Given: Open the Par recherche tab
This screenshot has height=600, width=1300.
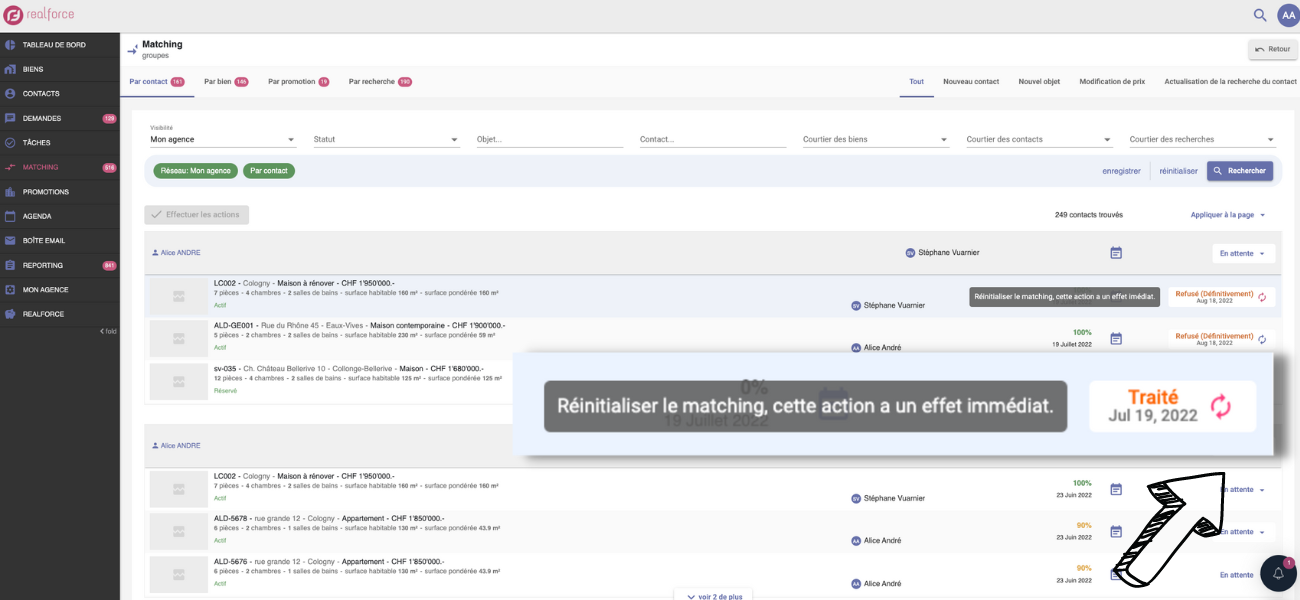Looking at the screenshot, I should click(380, 82).
